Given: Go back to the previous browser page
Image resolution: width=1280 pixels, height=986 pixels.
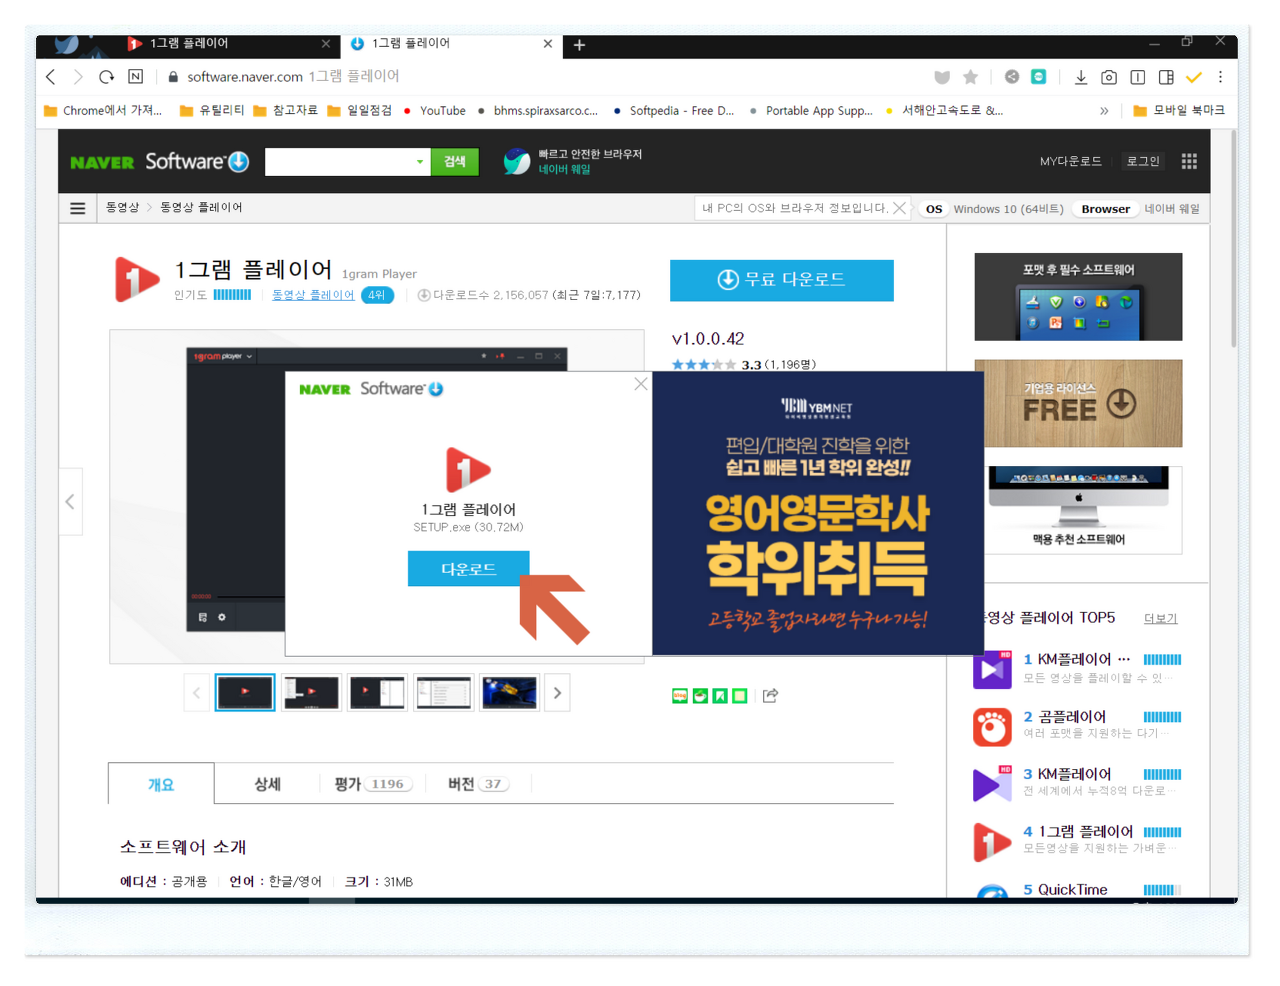Looking at the screenshot, I should pos(51,77).
